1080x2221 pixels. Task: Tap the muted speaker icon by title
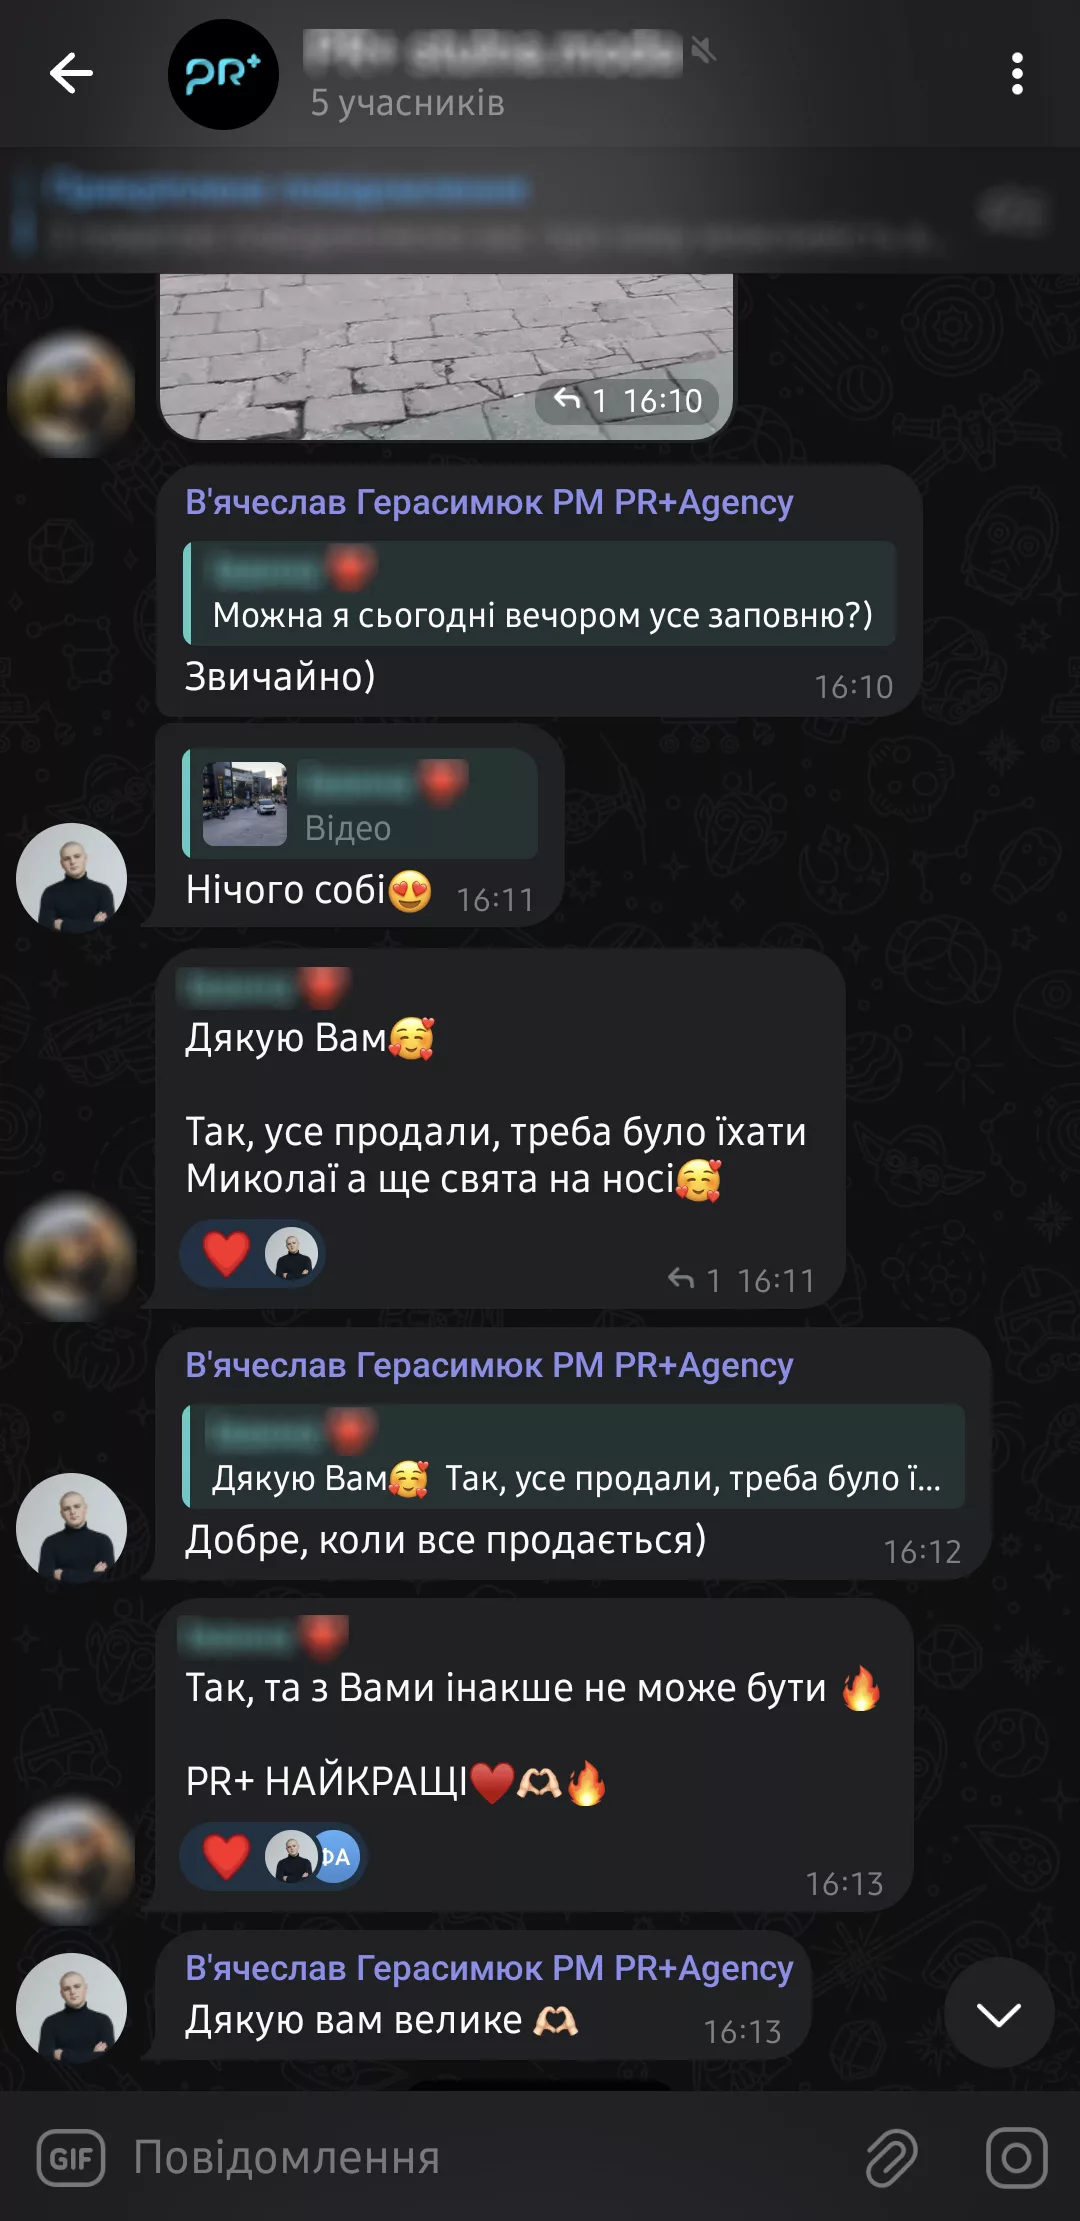click(x=704, y=49)
